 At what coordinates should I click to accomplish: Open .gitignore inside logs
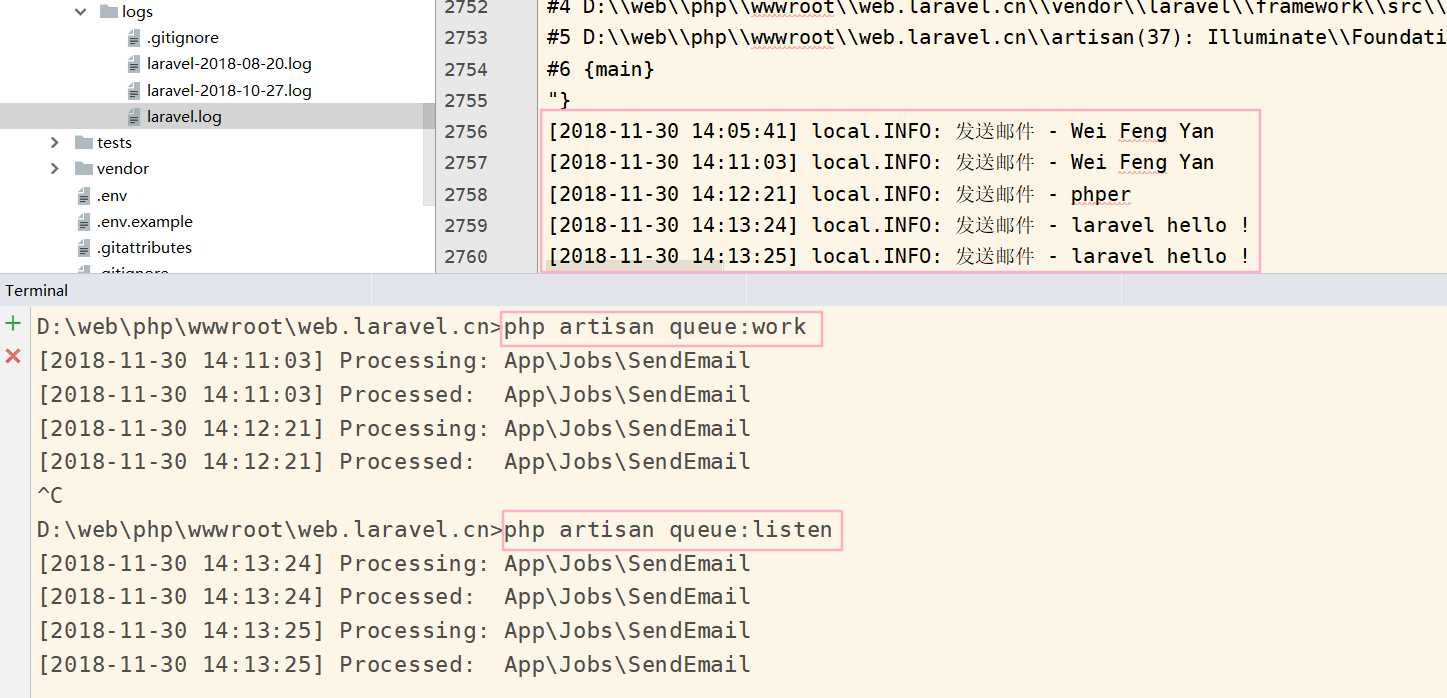click(182, 38)
